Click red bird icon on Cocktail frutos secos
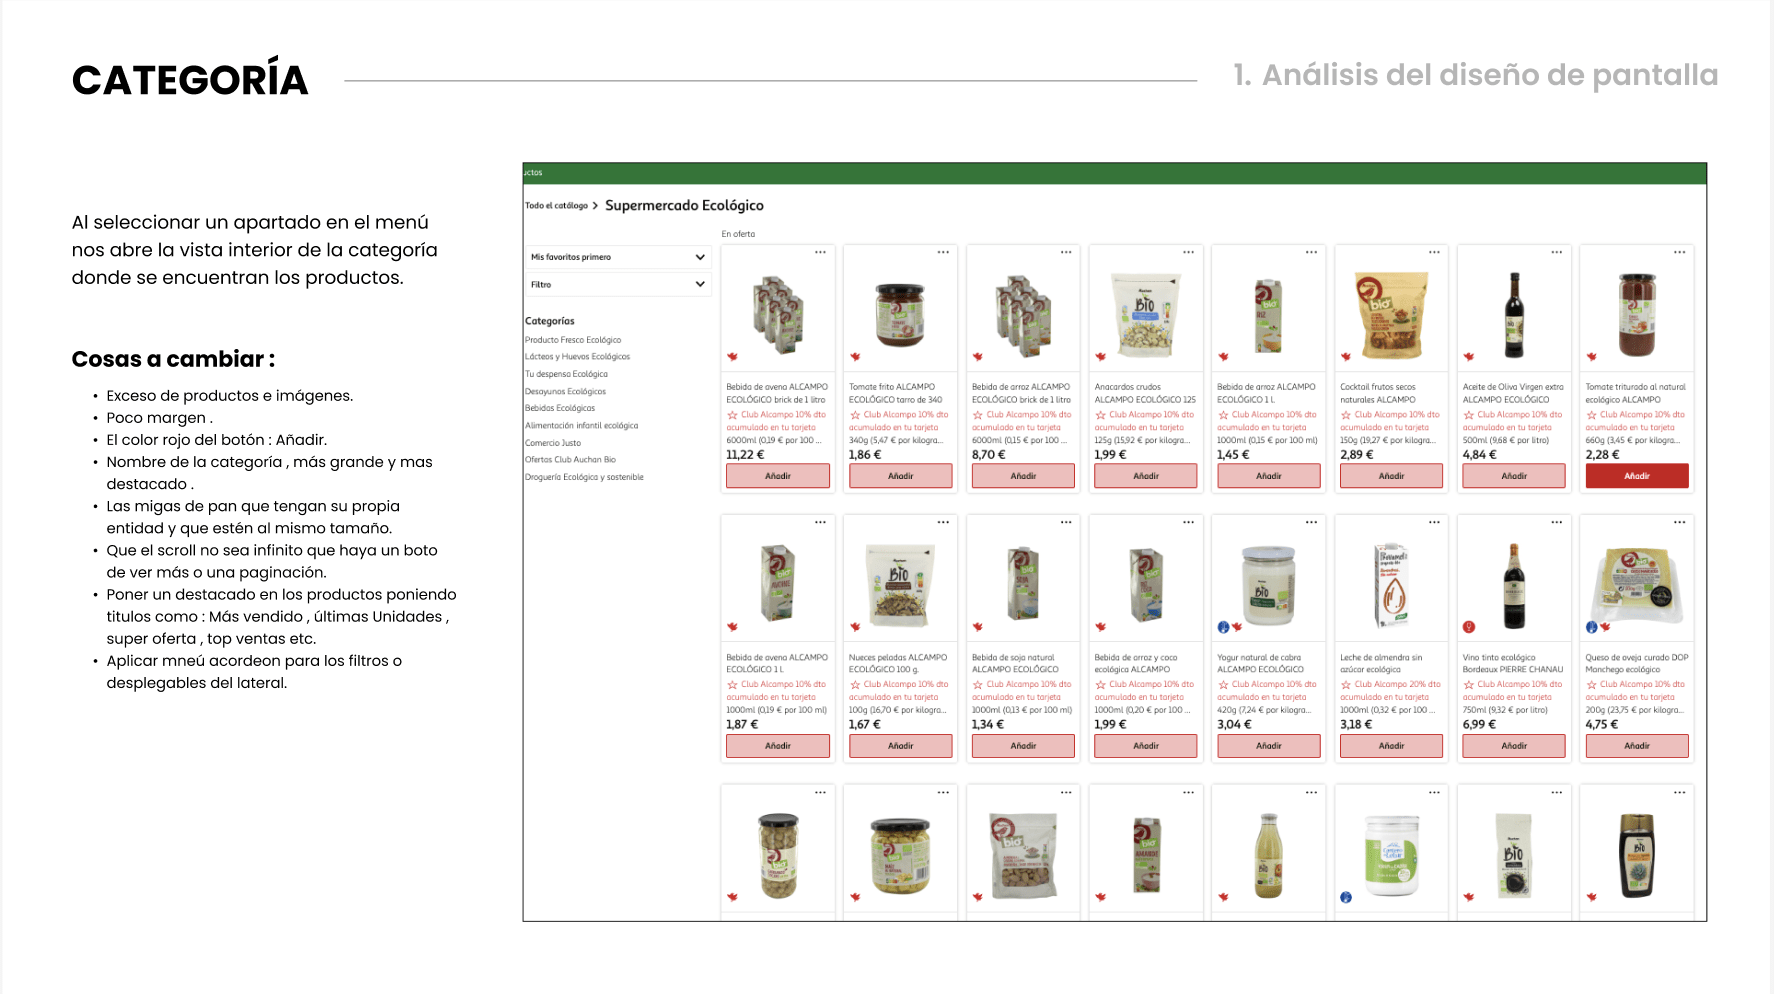This screenshot has height=994, width=1774. click(x=1346, y=357)
